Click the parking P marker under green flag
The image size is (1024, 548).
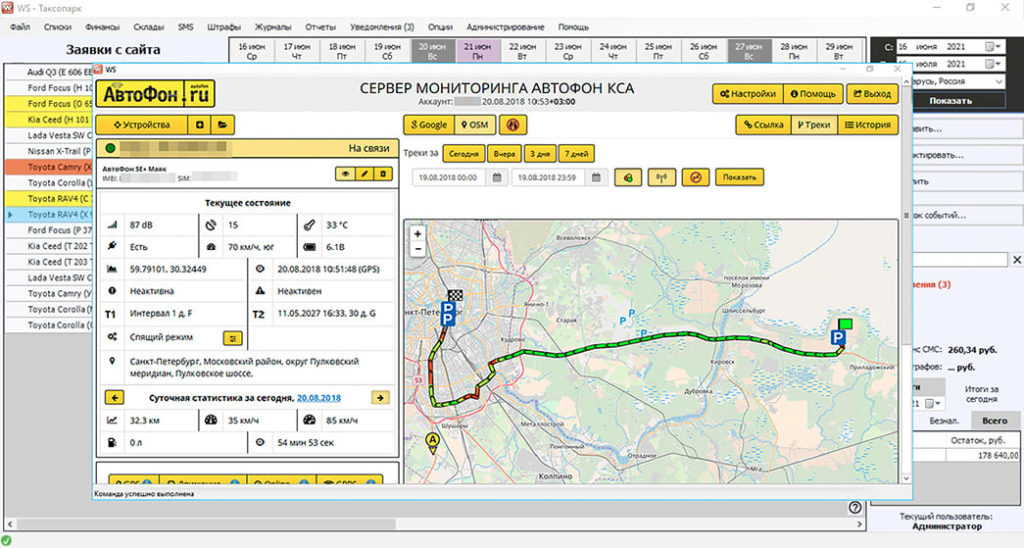click(x=838, y=338)
